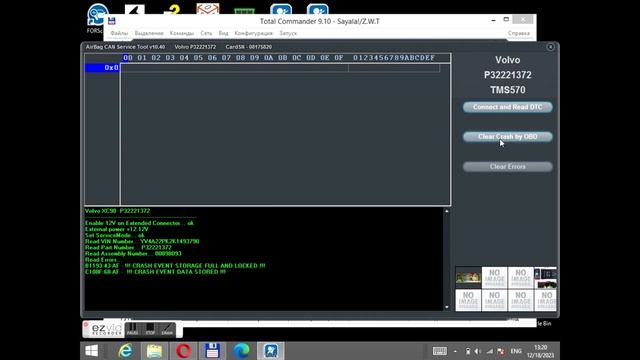Open the taskbar clock showing 13:20
Viewport: 640px width, 360px height.
pos(541,351)
